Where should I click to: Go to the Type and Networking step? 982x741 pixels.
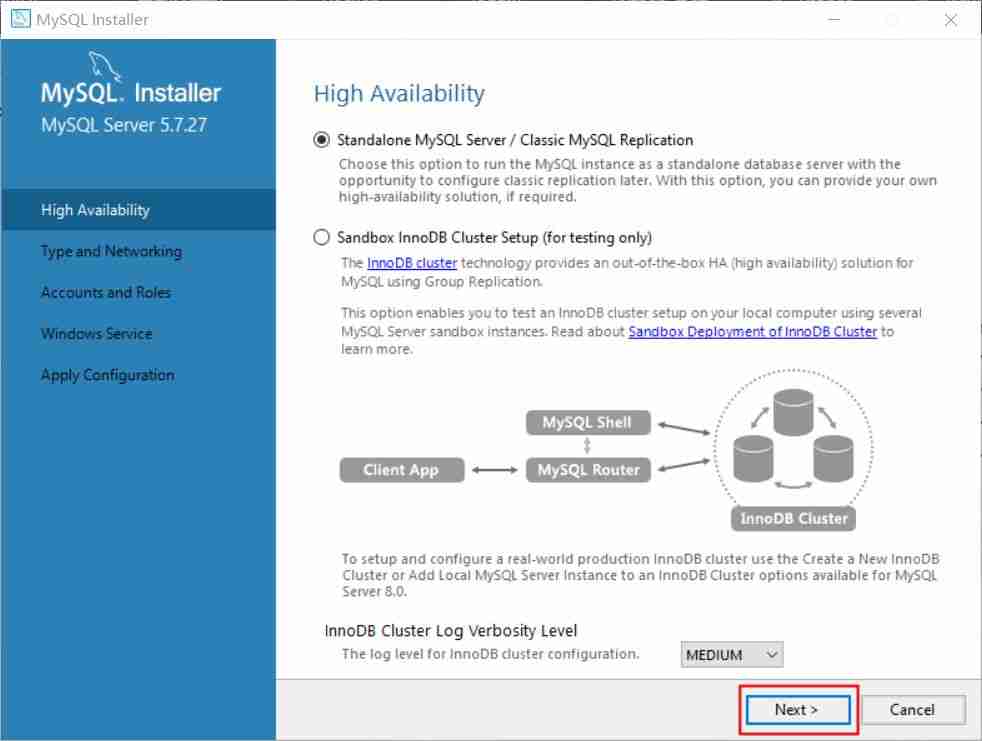[x=111, y=251]
